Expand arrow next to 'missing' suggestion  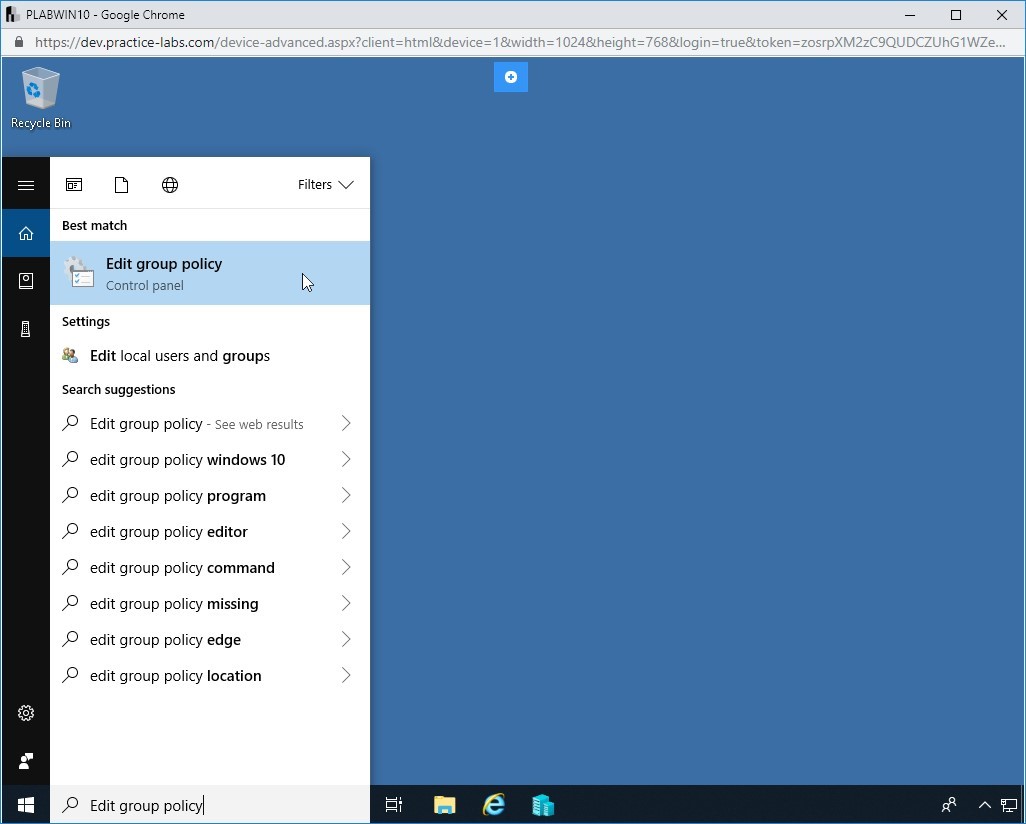click(x=346, y=603)
